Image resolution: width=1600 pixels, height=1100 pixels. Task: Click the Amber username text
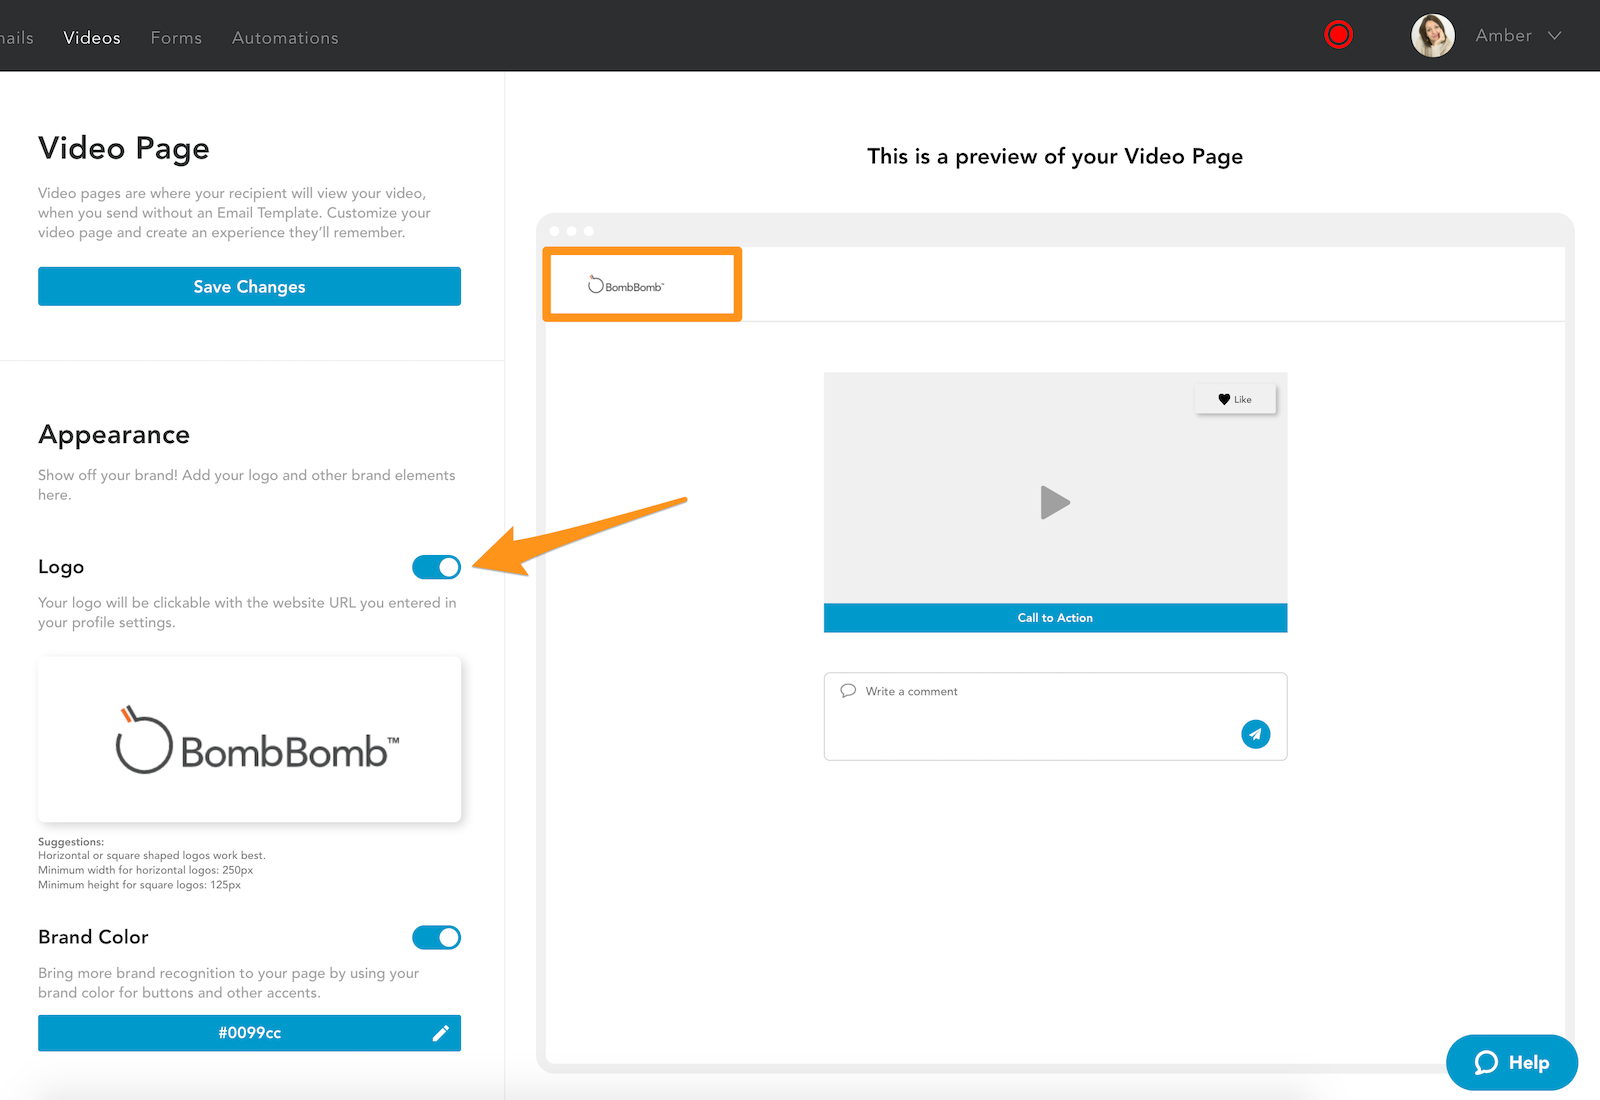point(1503,35)
